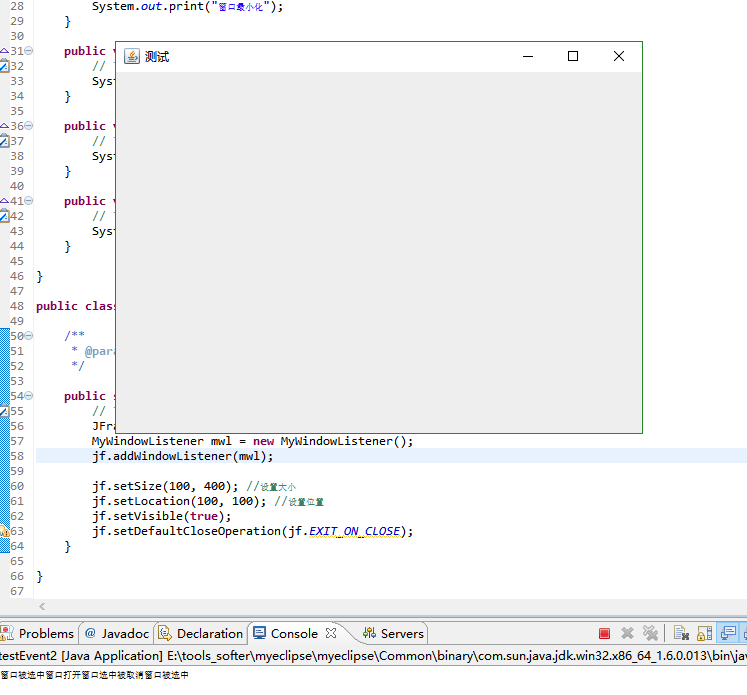Collapse the method fold at line 41
Screen dimensions: 747x695
pyautogui.click(x=29, y=201)
